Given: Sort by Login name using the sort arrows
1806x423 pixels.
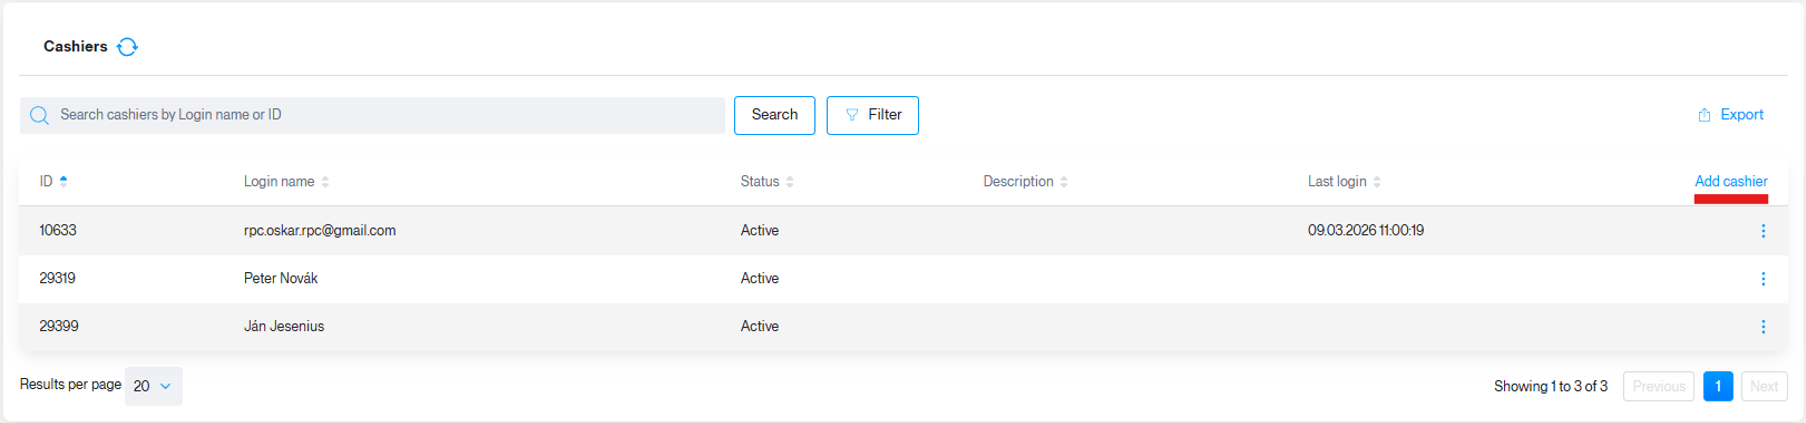Looking at the screenshot, I should [325, 182].
